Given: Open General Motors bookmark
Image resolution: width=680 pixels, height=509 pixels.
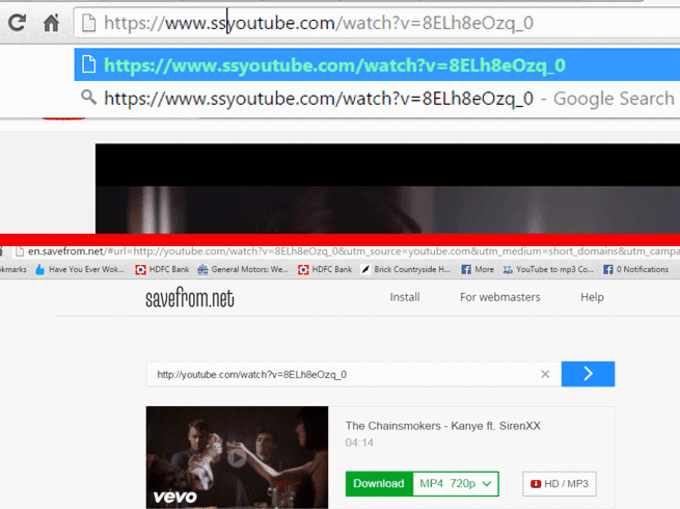Looking at the screenshot, I should [x=243, y=269].
